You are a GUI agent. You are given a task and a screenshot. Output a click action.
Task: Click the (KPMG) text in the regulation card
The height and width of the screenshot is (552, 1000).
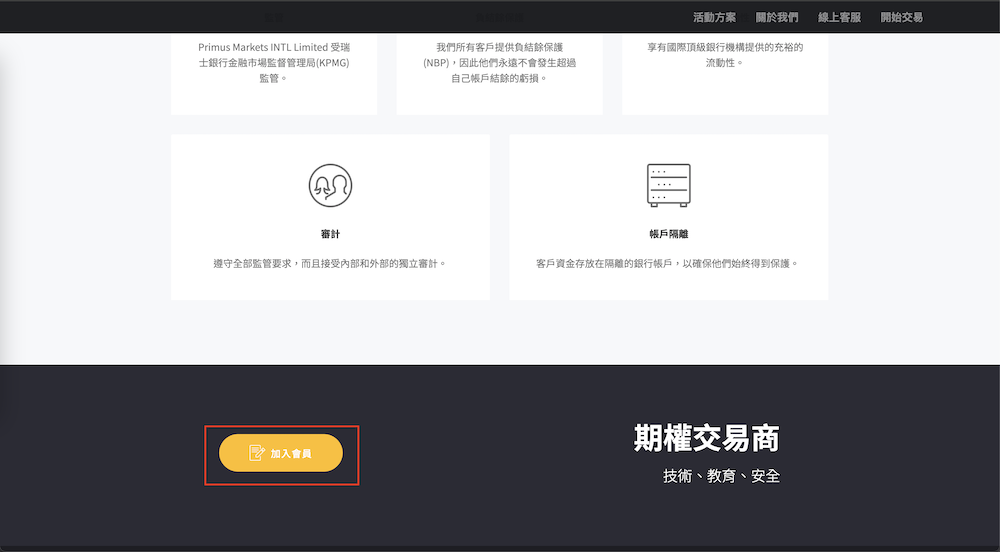[x=328, y=62]
